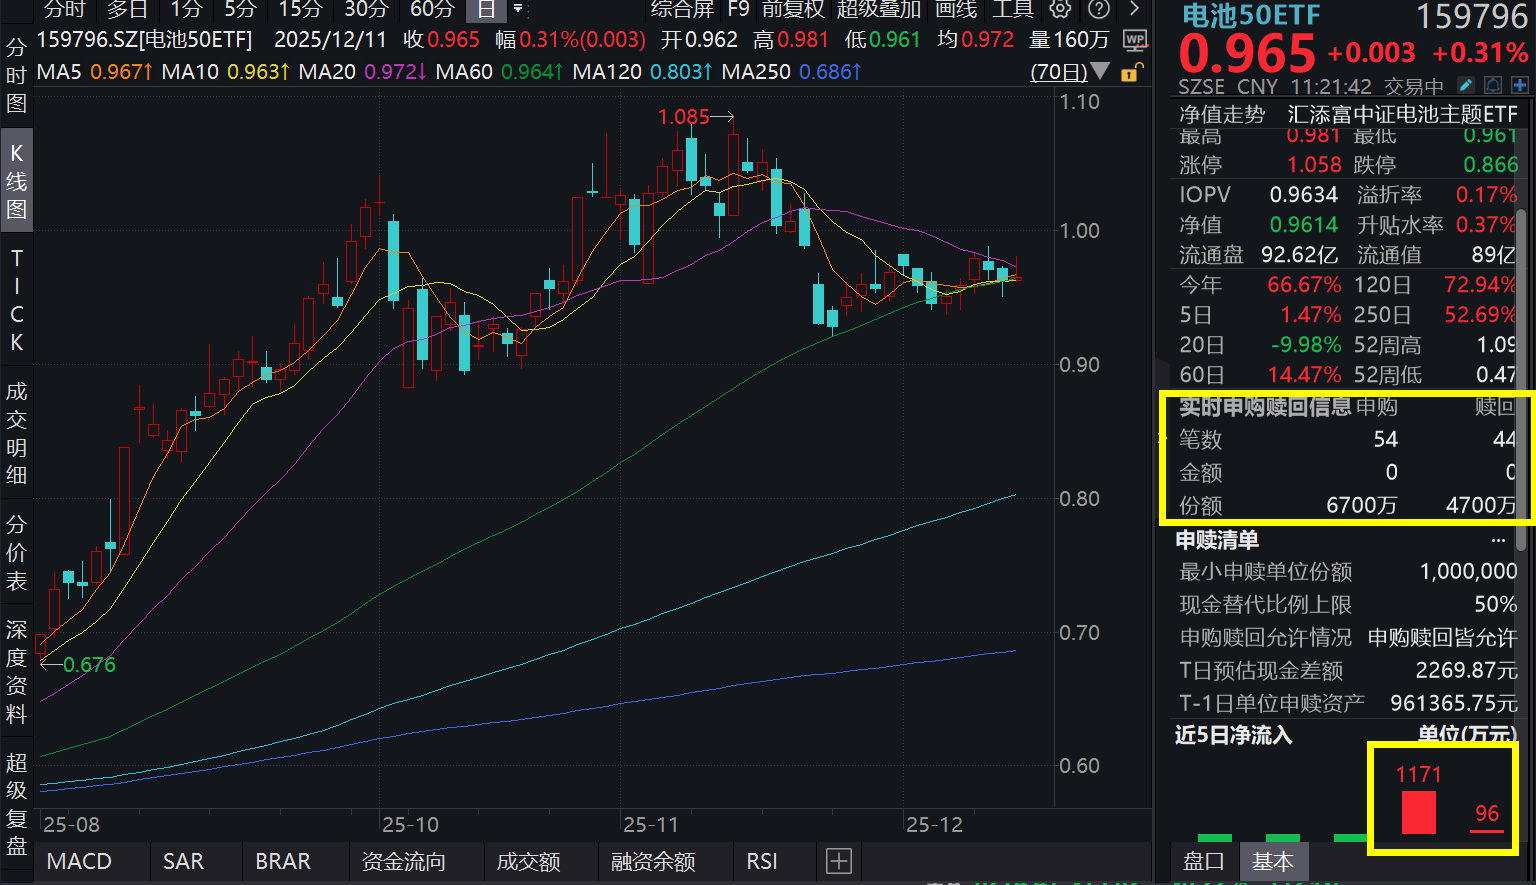Click the red inflow bar labeled 1171
This screenshot has width=1536, height=885.
point(1417,812)
